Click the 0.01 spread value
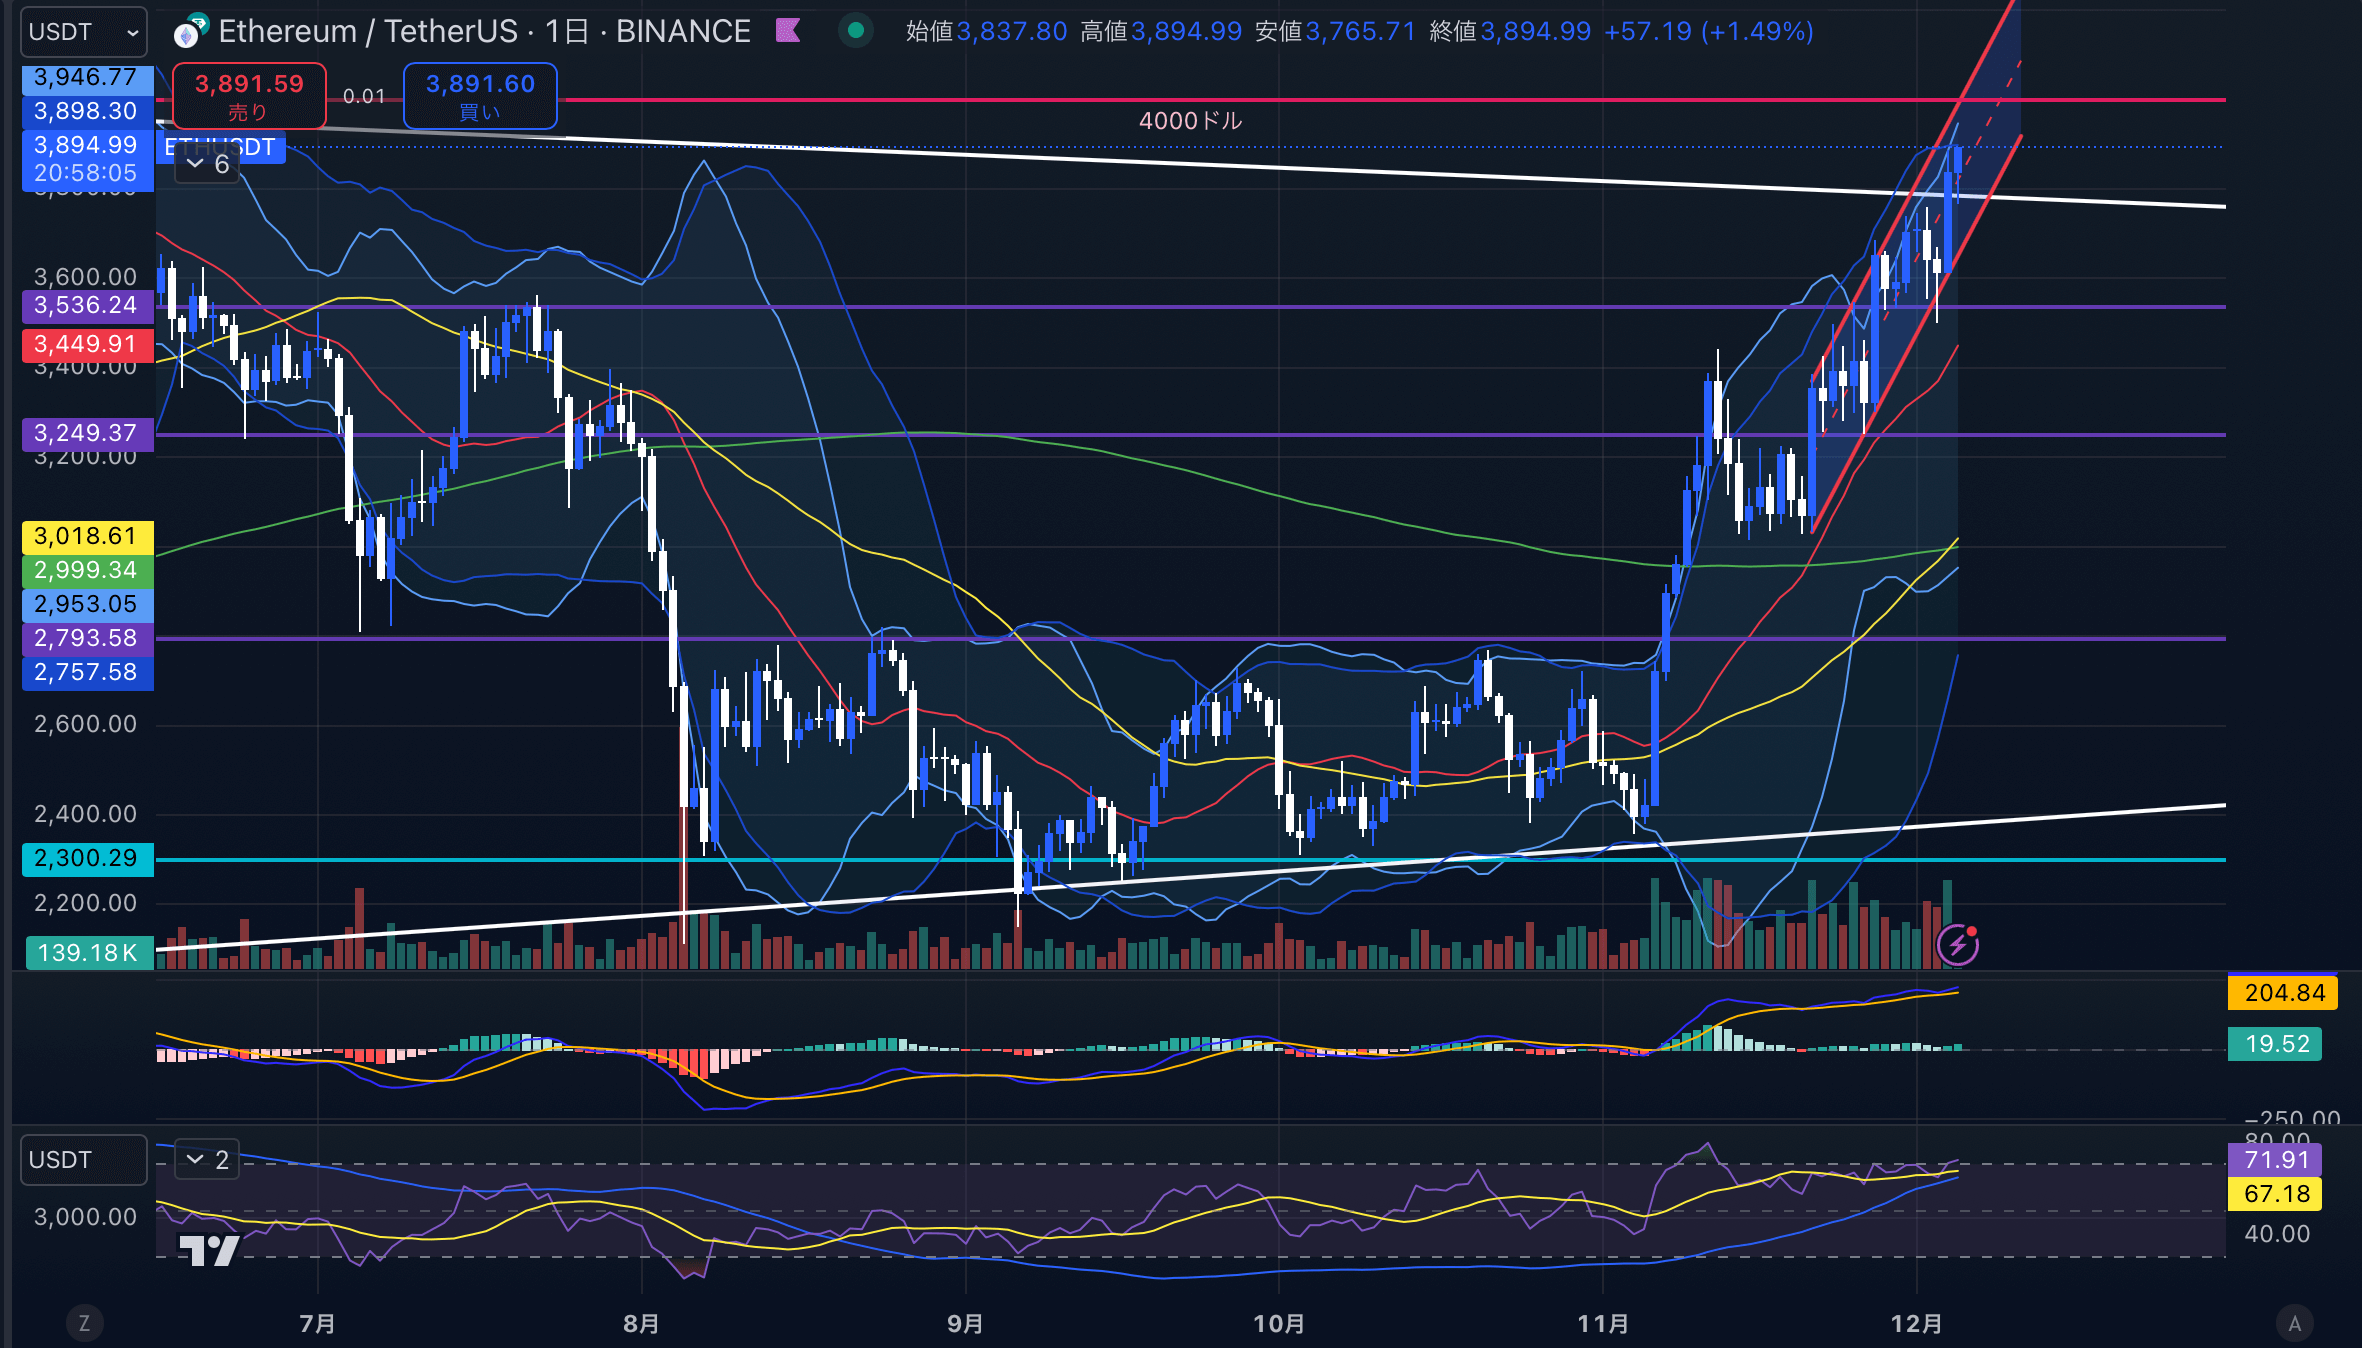 [x=364, y=97]
